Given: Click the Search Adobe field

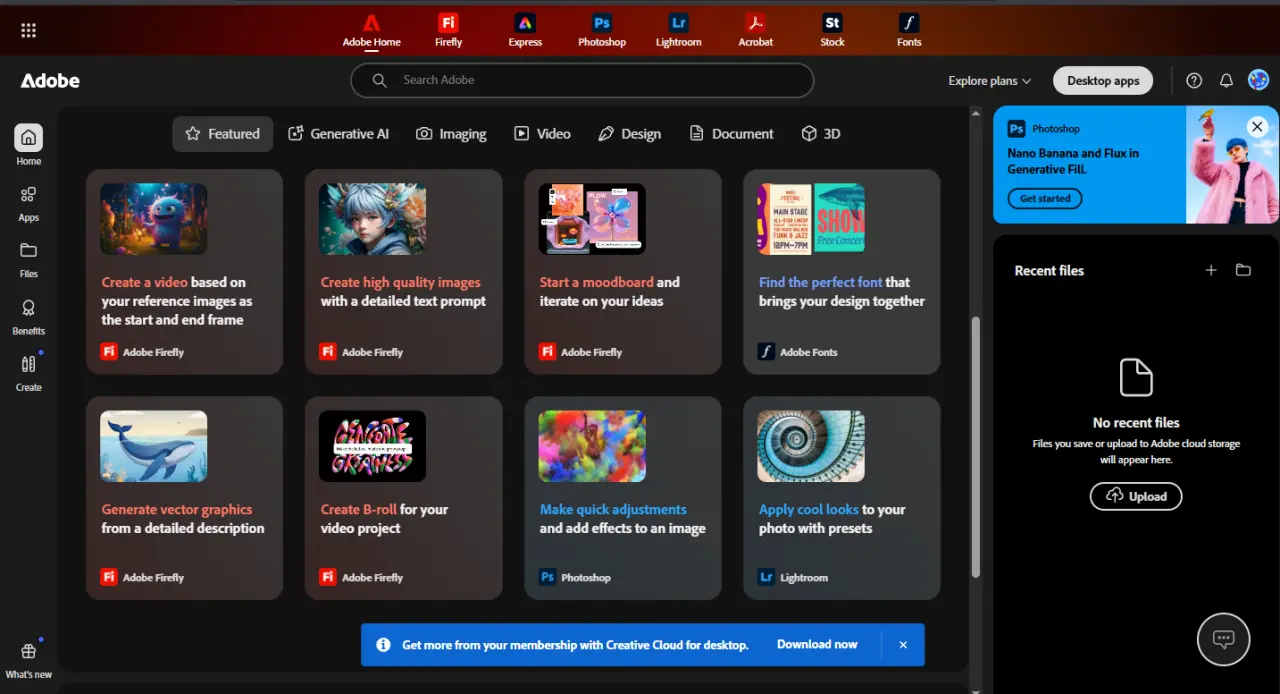Looking at the screenshot, I should pyautogui.click(x=582, y=81).
